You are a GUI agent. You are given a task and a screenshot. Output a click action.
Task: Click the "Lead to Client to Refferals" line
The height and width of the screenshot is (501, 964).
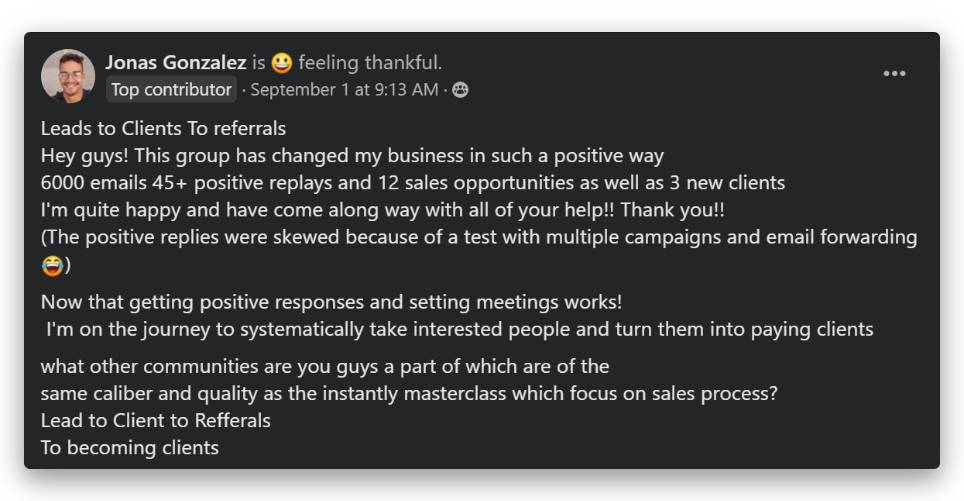tap(156, 420)
